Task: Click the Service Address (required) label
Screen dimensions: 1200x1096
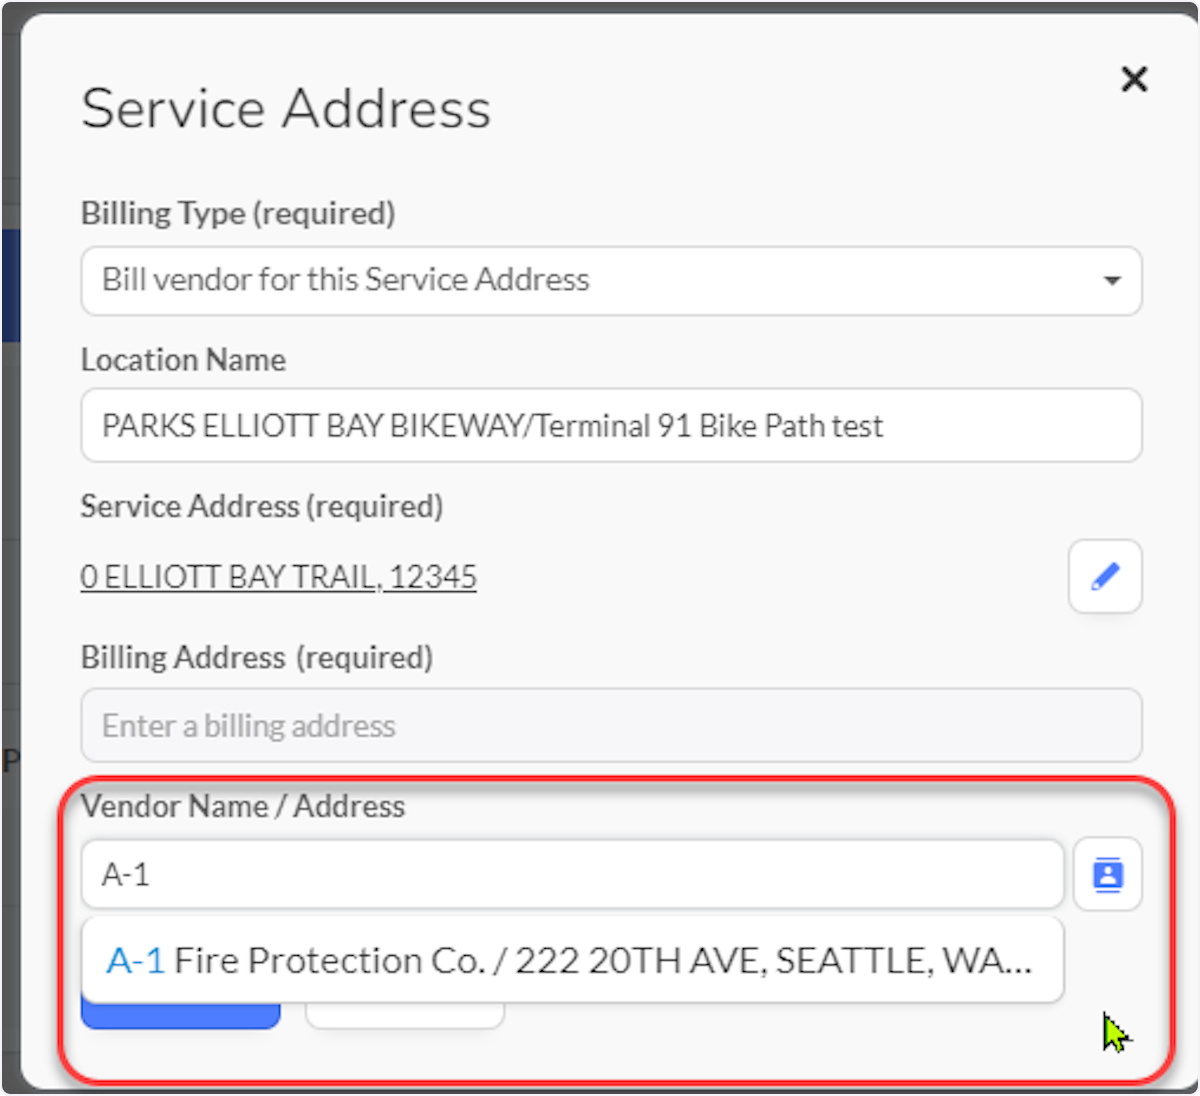Action: point(261,507)
